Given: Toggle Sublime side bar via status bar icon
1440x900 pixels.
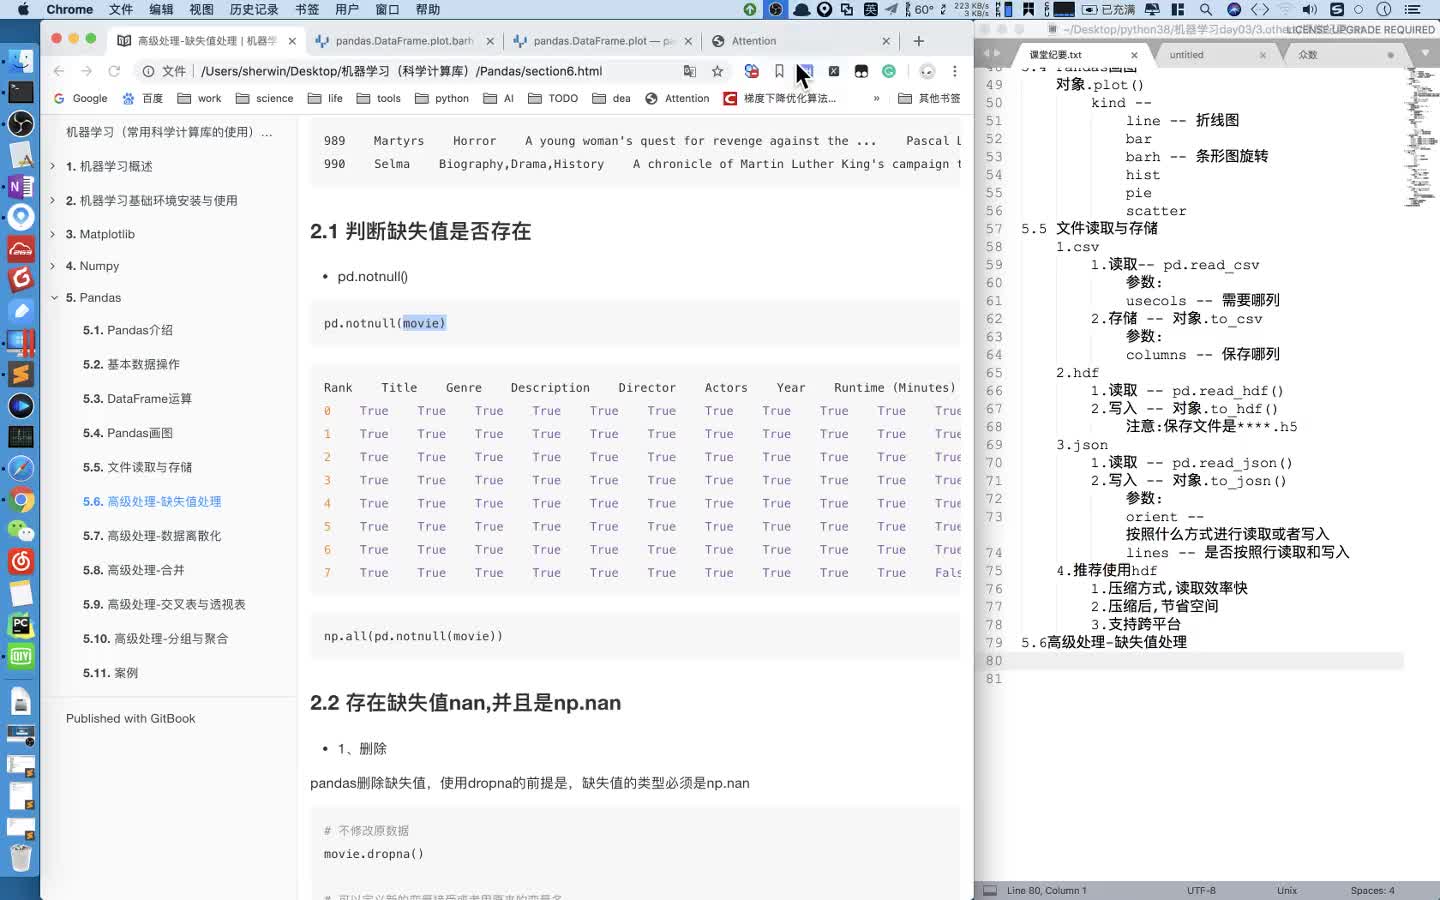Looking at the screenshot, I should [x=990, y=890].
